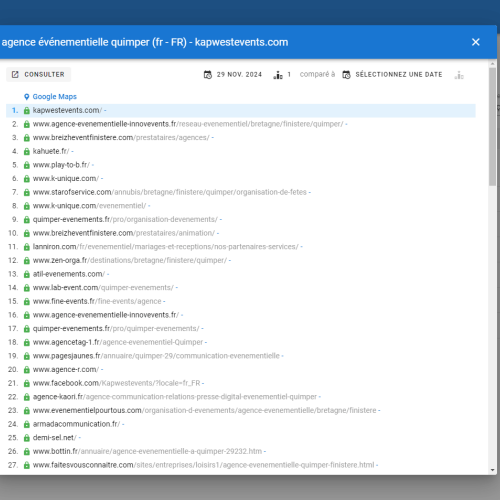The width and height of the screenshot is (500, 500).
Task: Open quimper-evenements.fr/pro/quimper-evenements/ link
Action: coord(116,329)
